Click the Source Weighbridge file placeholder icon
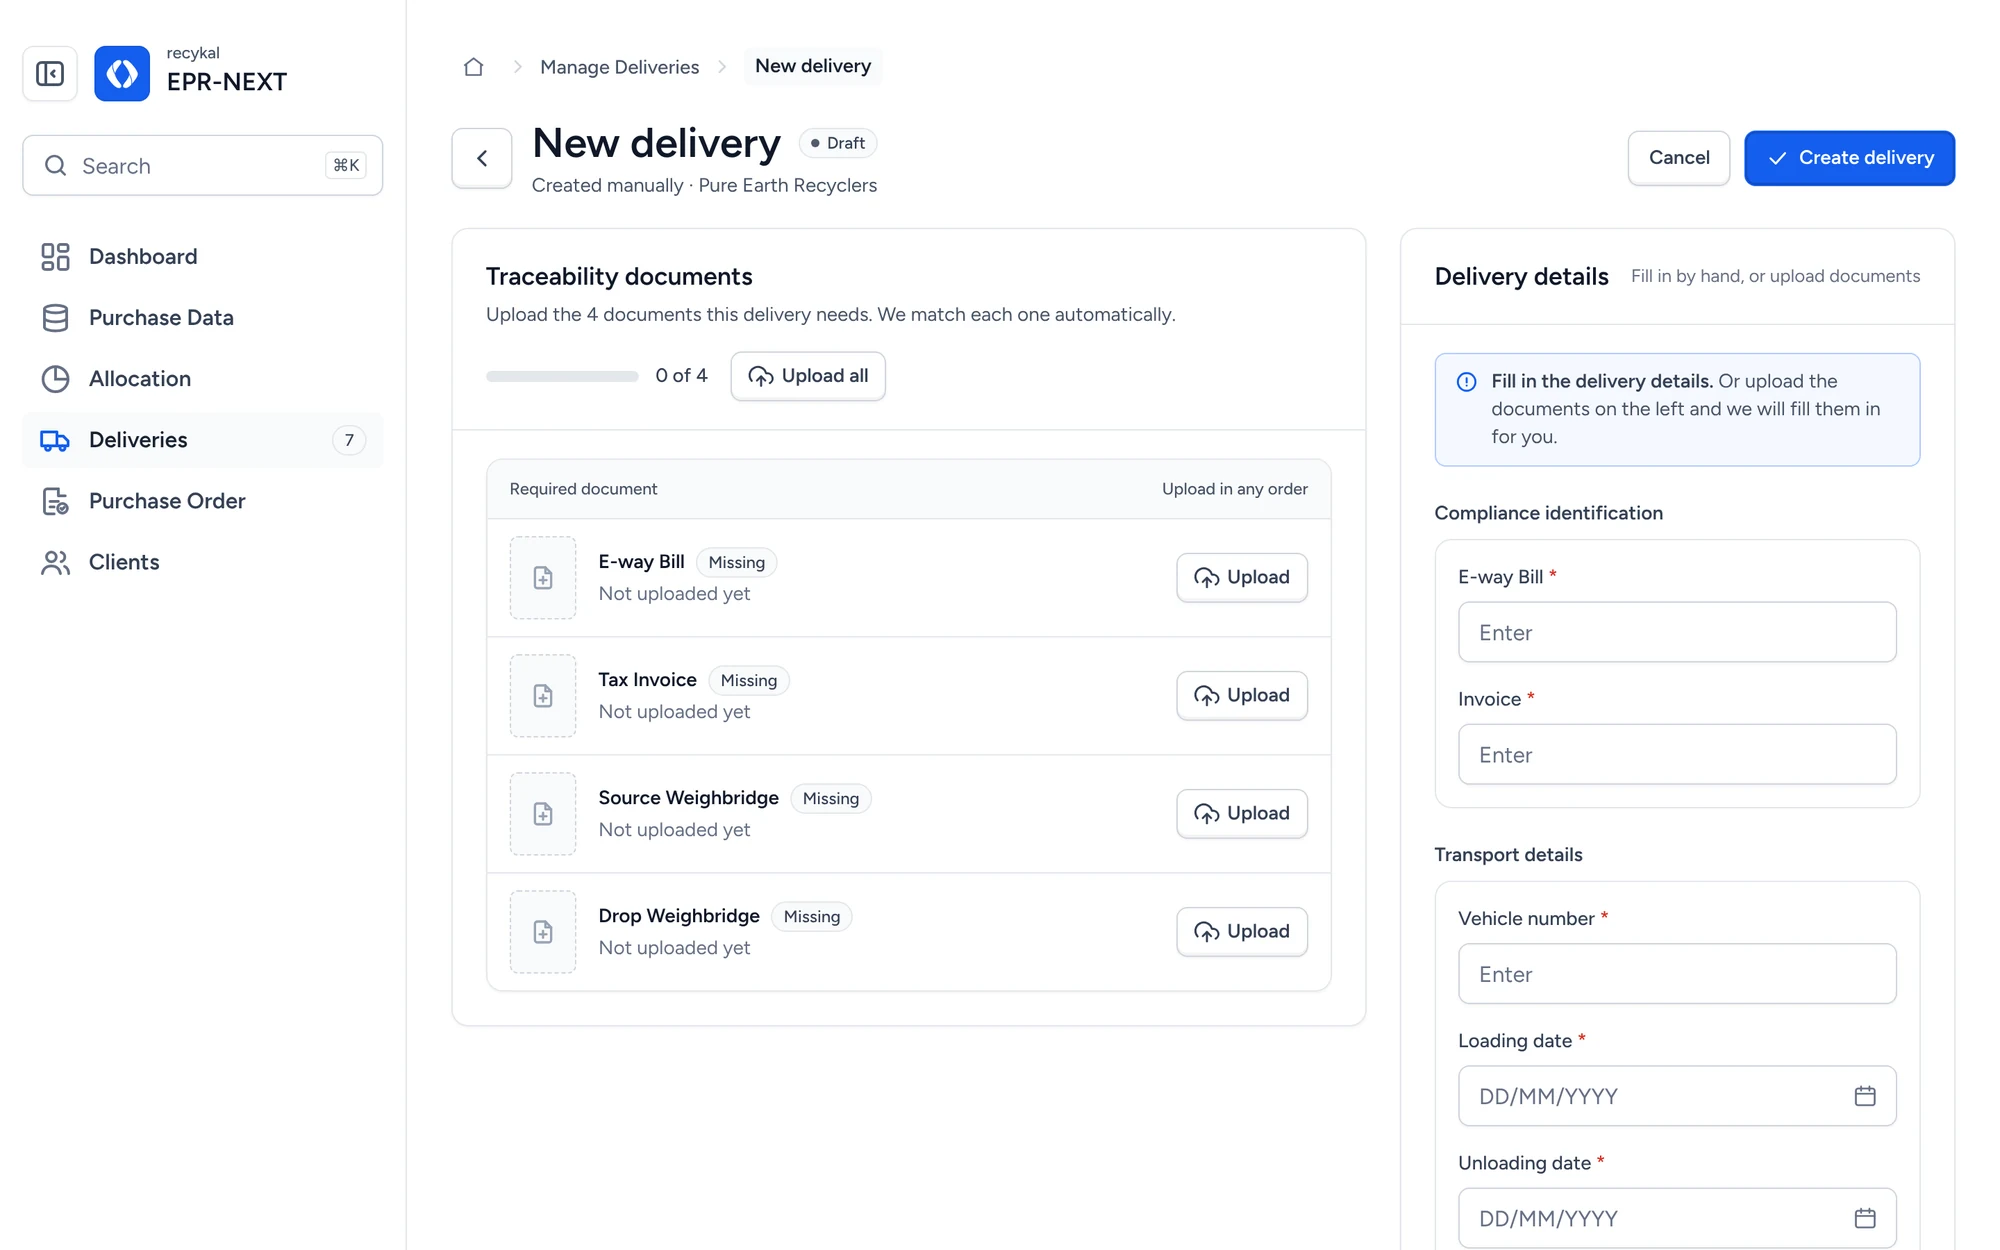This screenshot has width=2000, height=1250. pos(543,814)
